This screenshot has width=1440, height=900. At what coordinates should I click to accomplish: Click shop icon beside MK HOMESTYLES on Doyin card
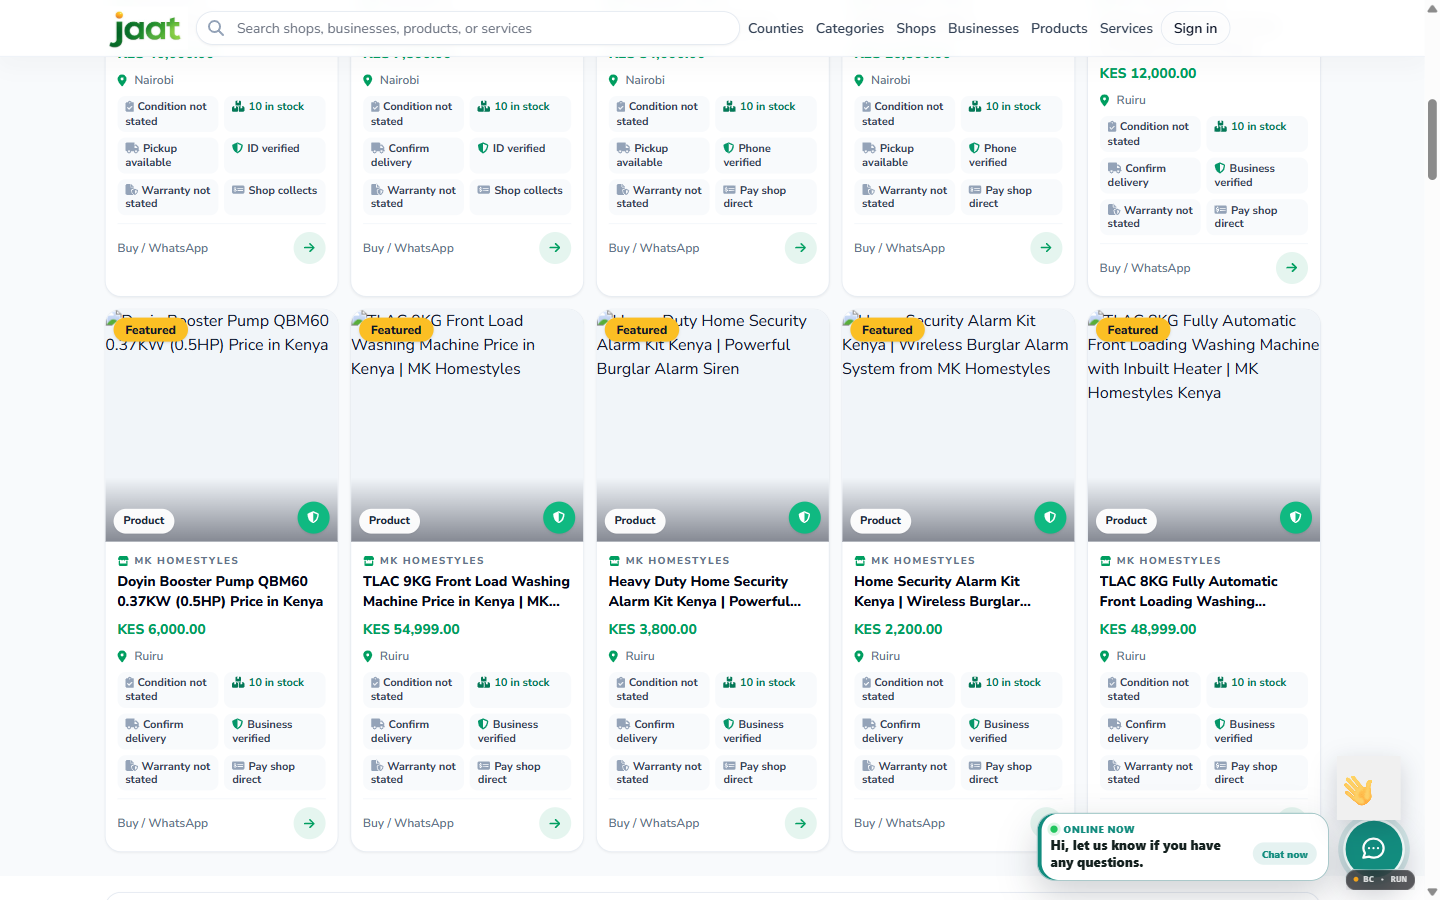(x=123, y=561)
